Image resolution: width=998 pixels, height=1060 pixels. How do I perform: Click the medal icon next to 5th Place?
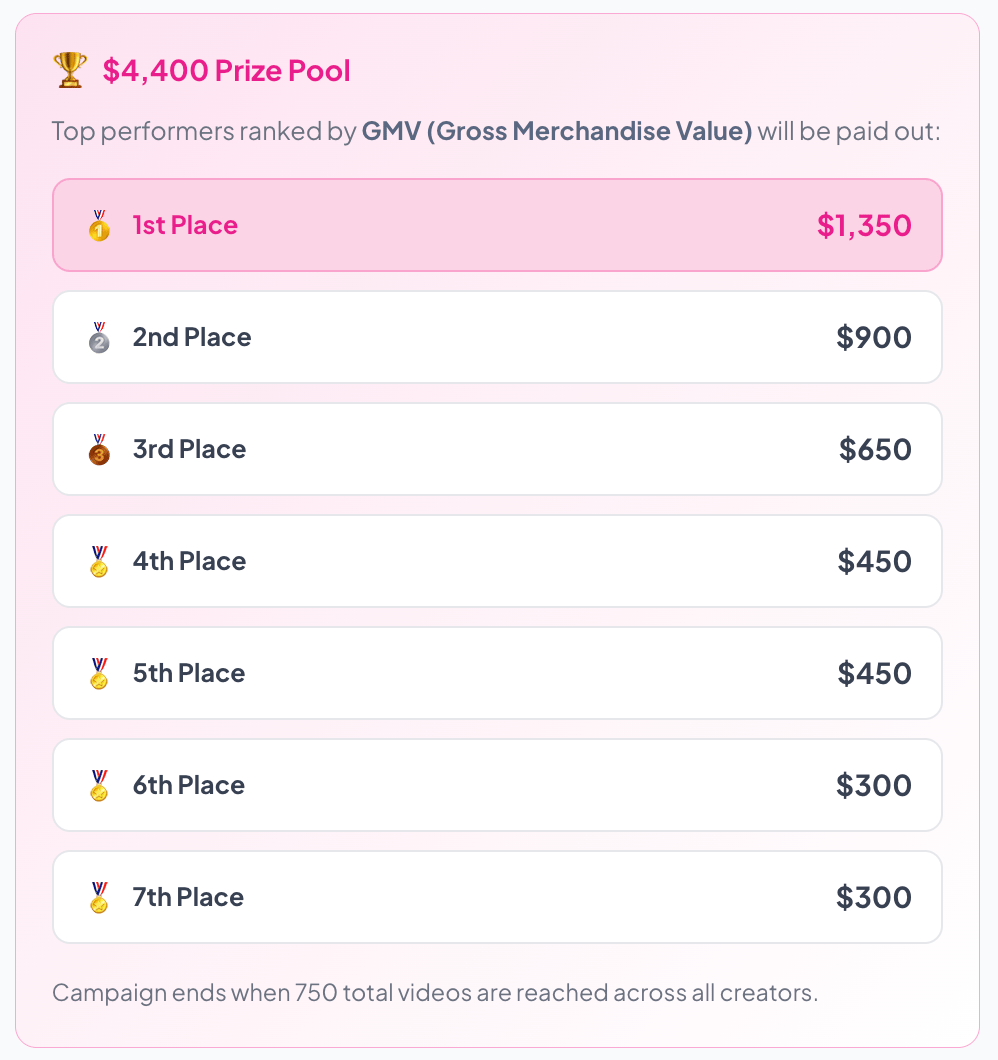tap(99, 674)
